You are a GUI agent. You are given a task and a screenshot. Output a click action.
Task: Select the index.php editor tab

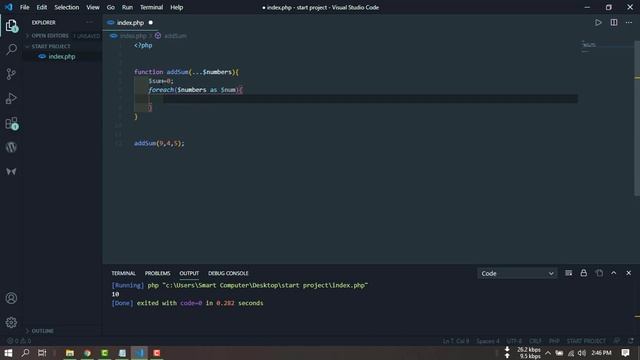(x=130, y=23)
